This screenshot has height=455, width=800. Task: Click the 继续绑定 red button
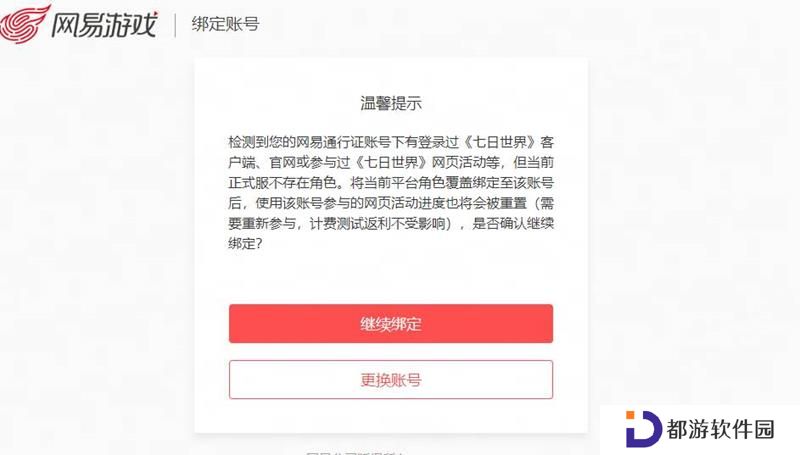click(x=391, y=324)
